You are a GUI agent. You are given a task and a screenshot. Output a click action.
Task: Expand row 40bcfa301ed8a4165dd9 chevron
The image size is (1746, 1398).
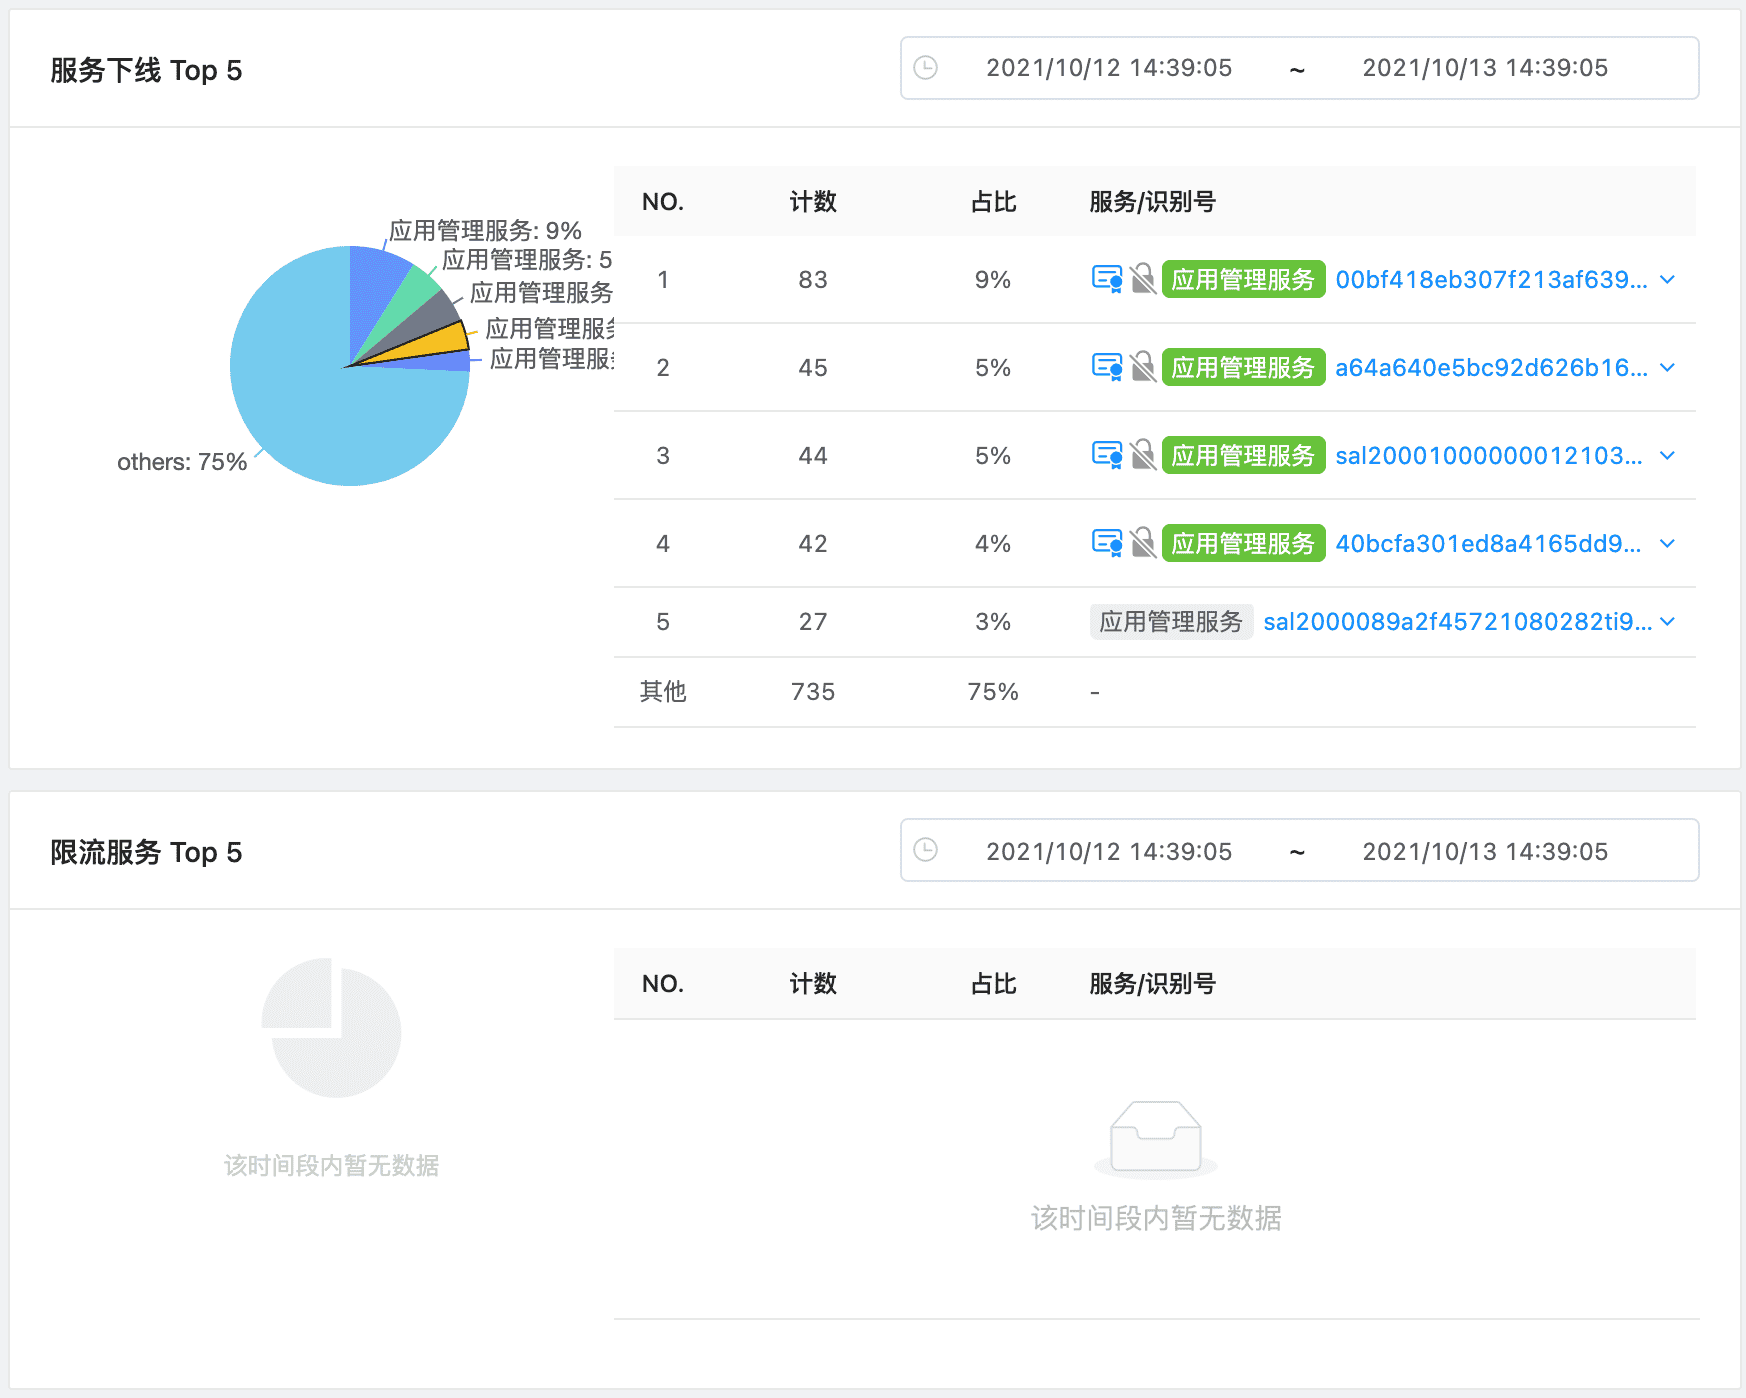(x=1667, y=544)
